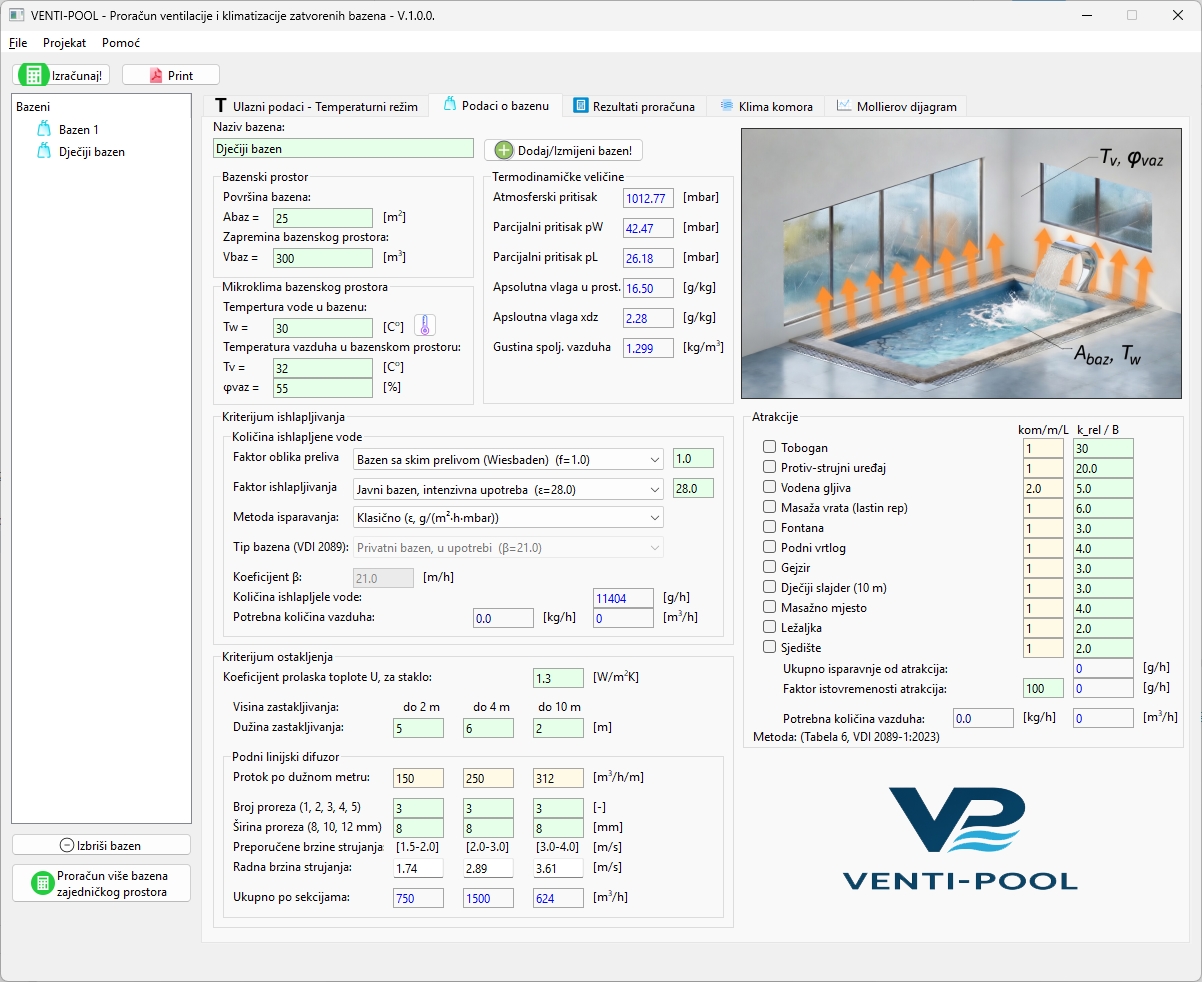
Task: Click the Izbriši bazen button
Action: tap(101, 845)
